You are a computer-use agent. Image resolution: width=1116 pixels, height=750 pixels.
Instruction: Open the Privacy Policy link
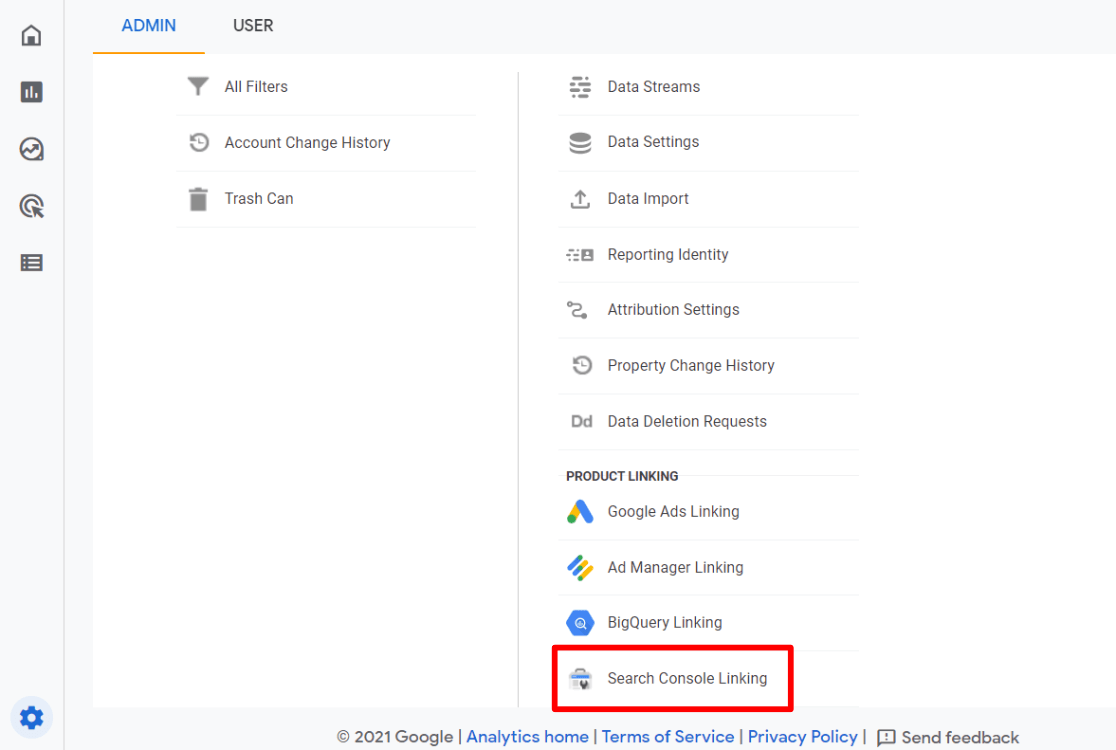[x=802, y=736]
